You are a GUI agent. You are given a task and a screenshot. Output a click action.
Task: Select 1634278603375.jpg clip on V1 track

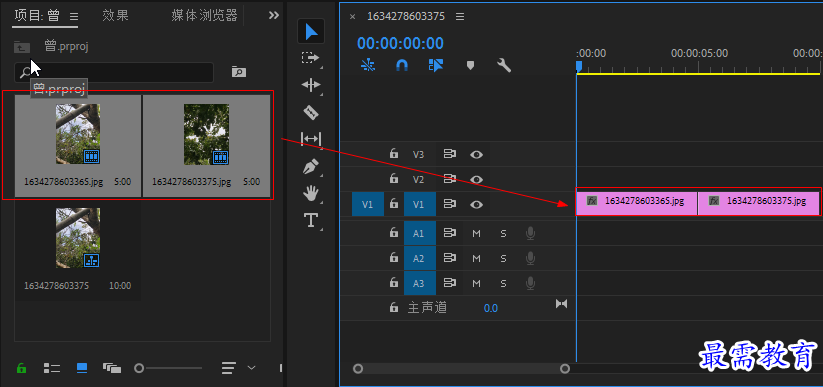coord(758,203)
